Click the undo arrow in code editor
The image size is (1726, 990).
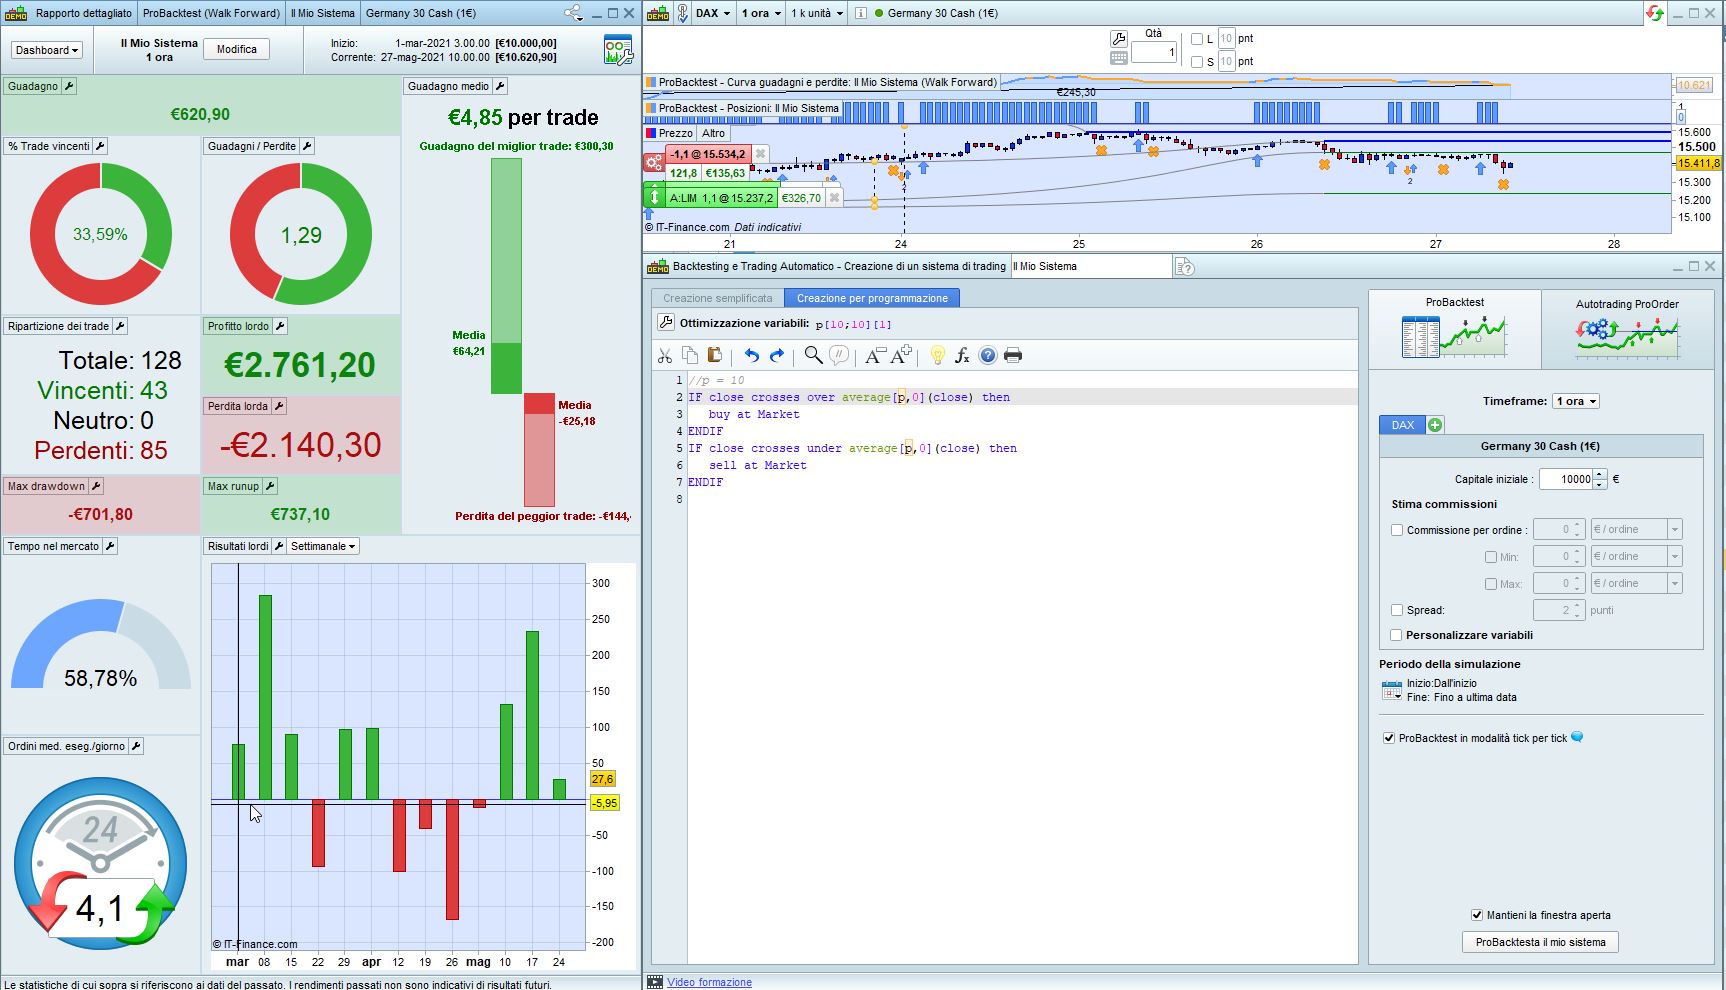751,356
